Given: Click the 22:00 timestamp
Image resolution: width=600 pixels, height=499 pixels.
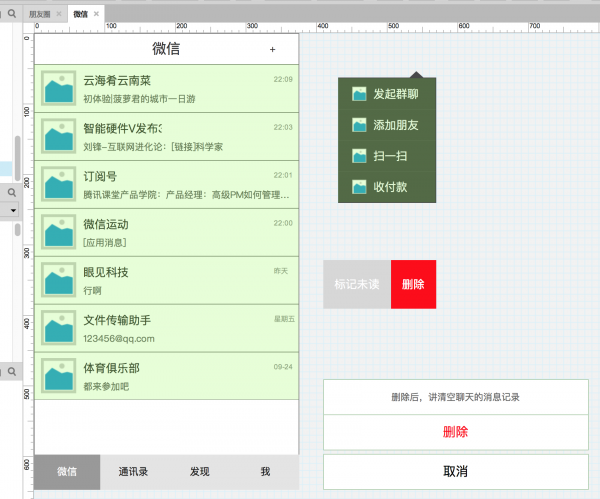Looking at the screenshot, I should click(283, 223).
